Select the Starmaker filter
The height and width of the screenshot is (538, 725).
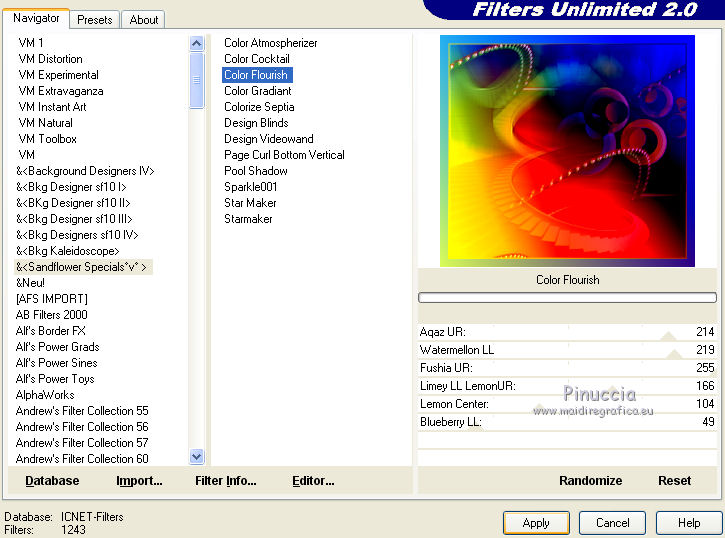click(248, 219)
